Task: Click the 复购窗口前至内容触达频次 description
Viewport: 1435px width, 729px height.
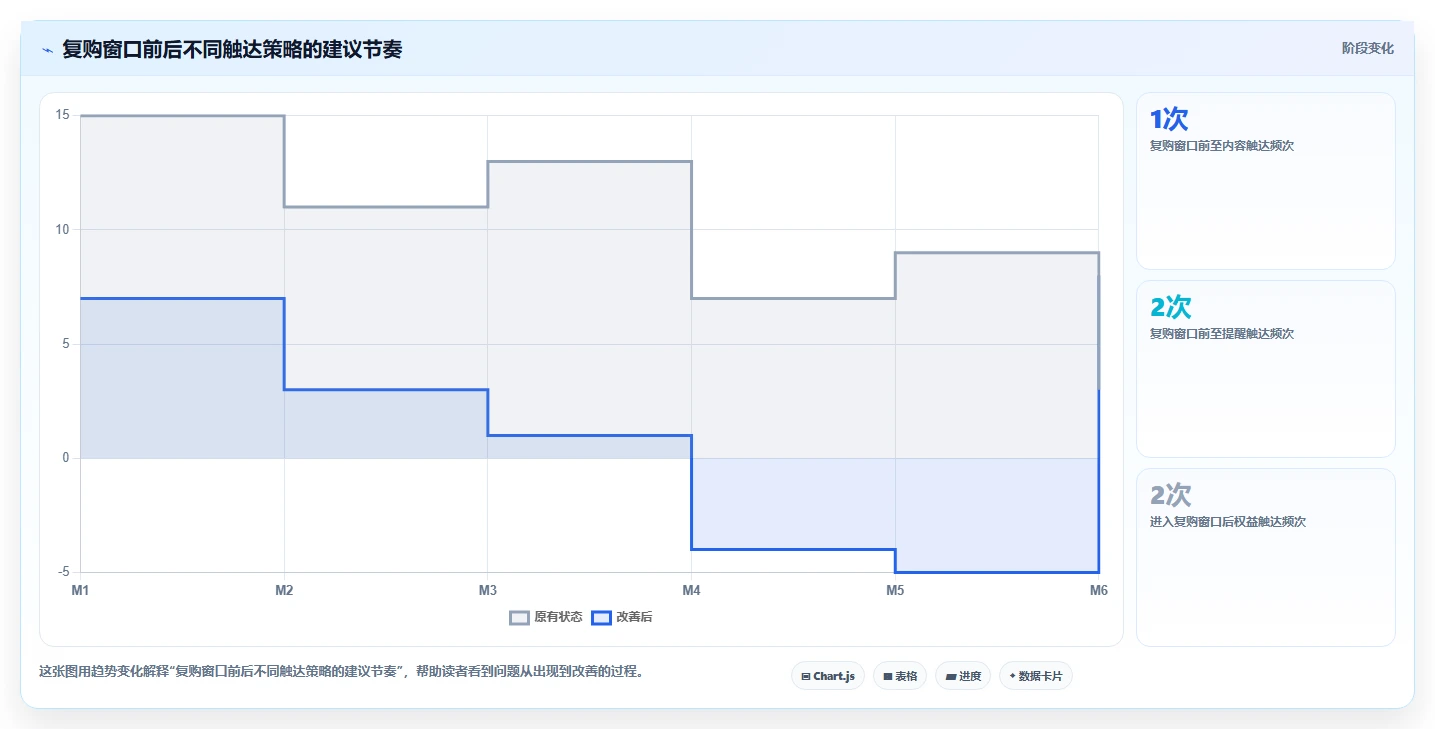Action: click(1222, 145)
